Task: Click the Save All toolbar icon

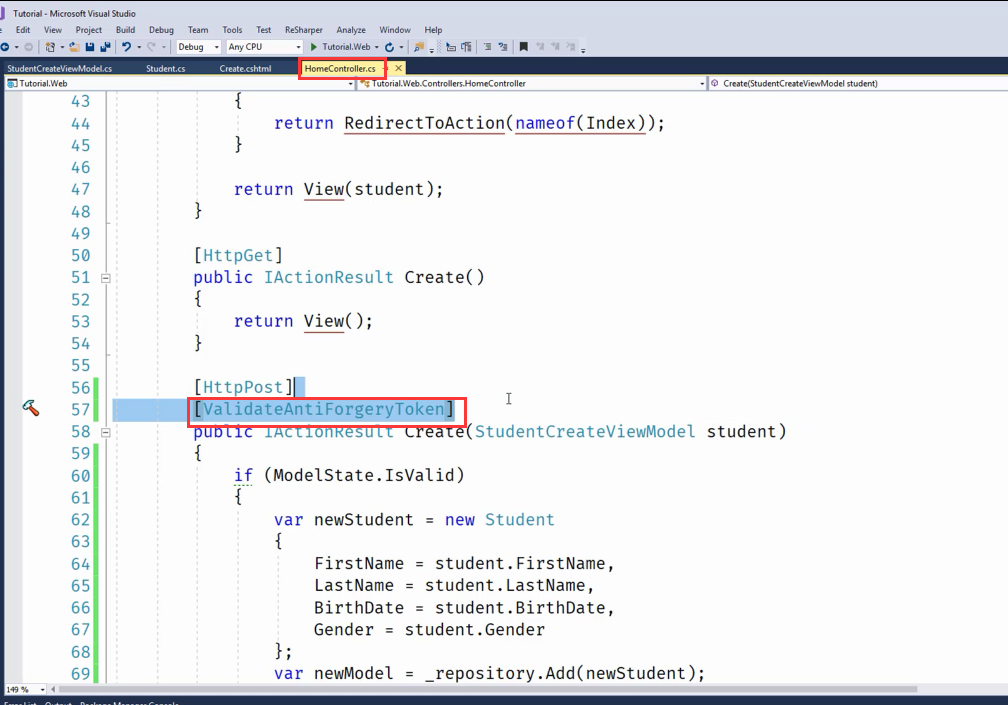Action: tap(103, 47)
